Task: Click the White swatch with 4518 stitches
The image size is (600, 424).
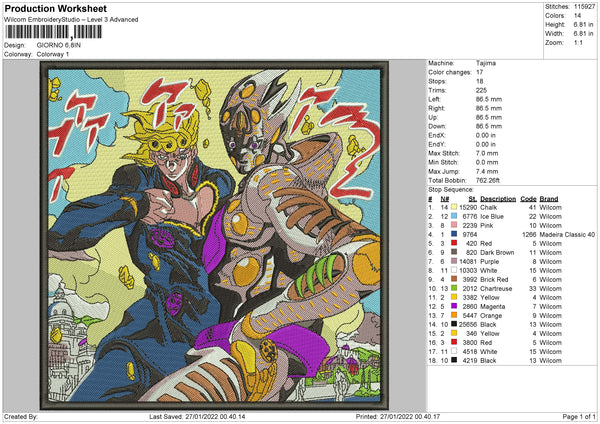Action: coord(454,351)
